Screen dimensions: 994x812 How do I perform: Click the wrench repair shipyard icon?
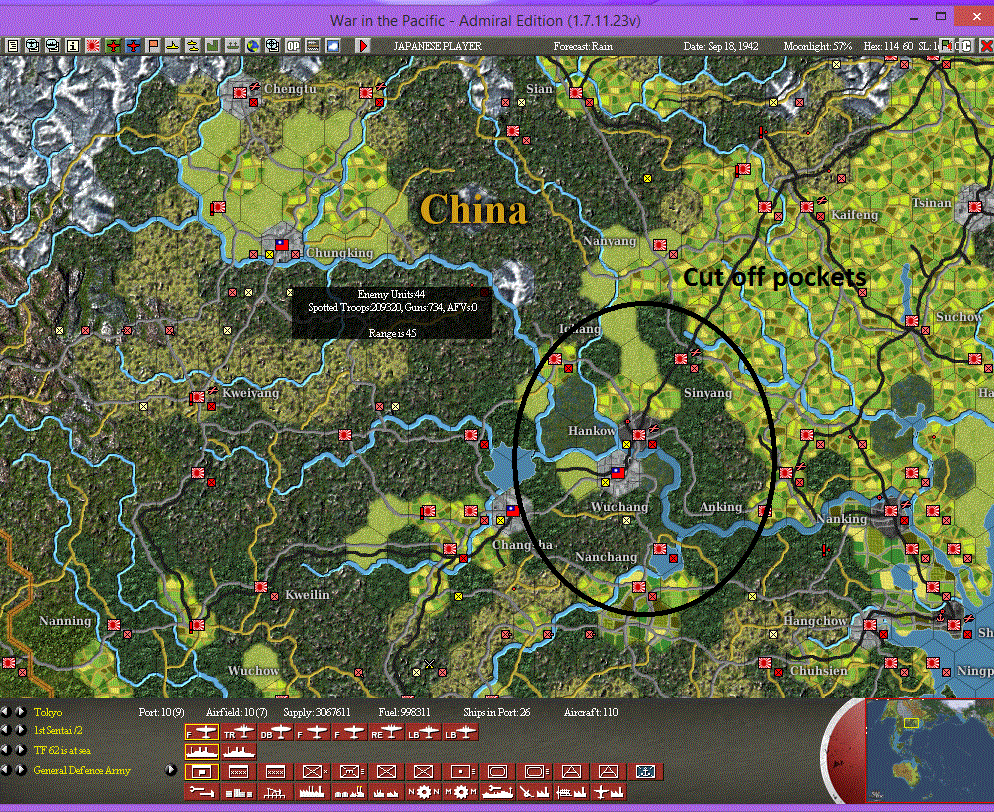pos(499,792)
